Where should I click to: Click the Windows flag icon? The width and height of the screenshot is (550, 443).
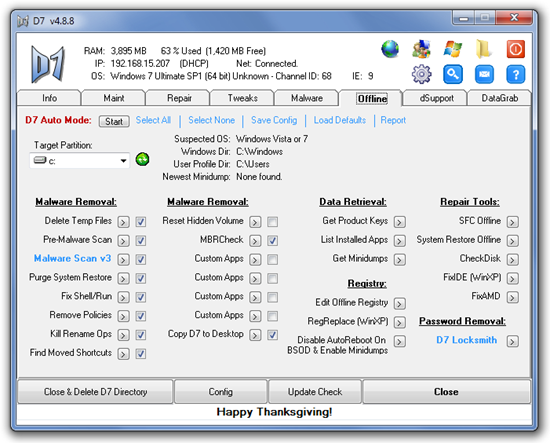[x=452, y=49]
